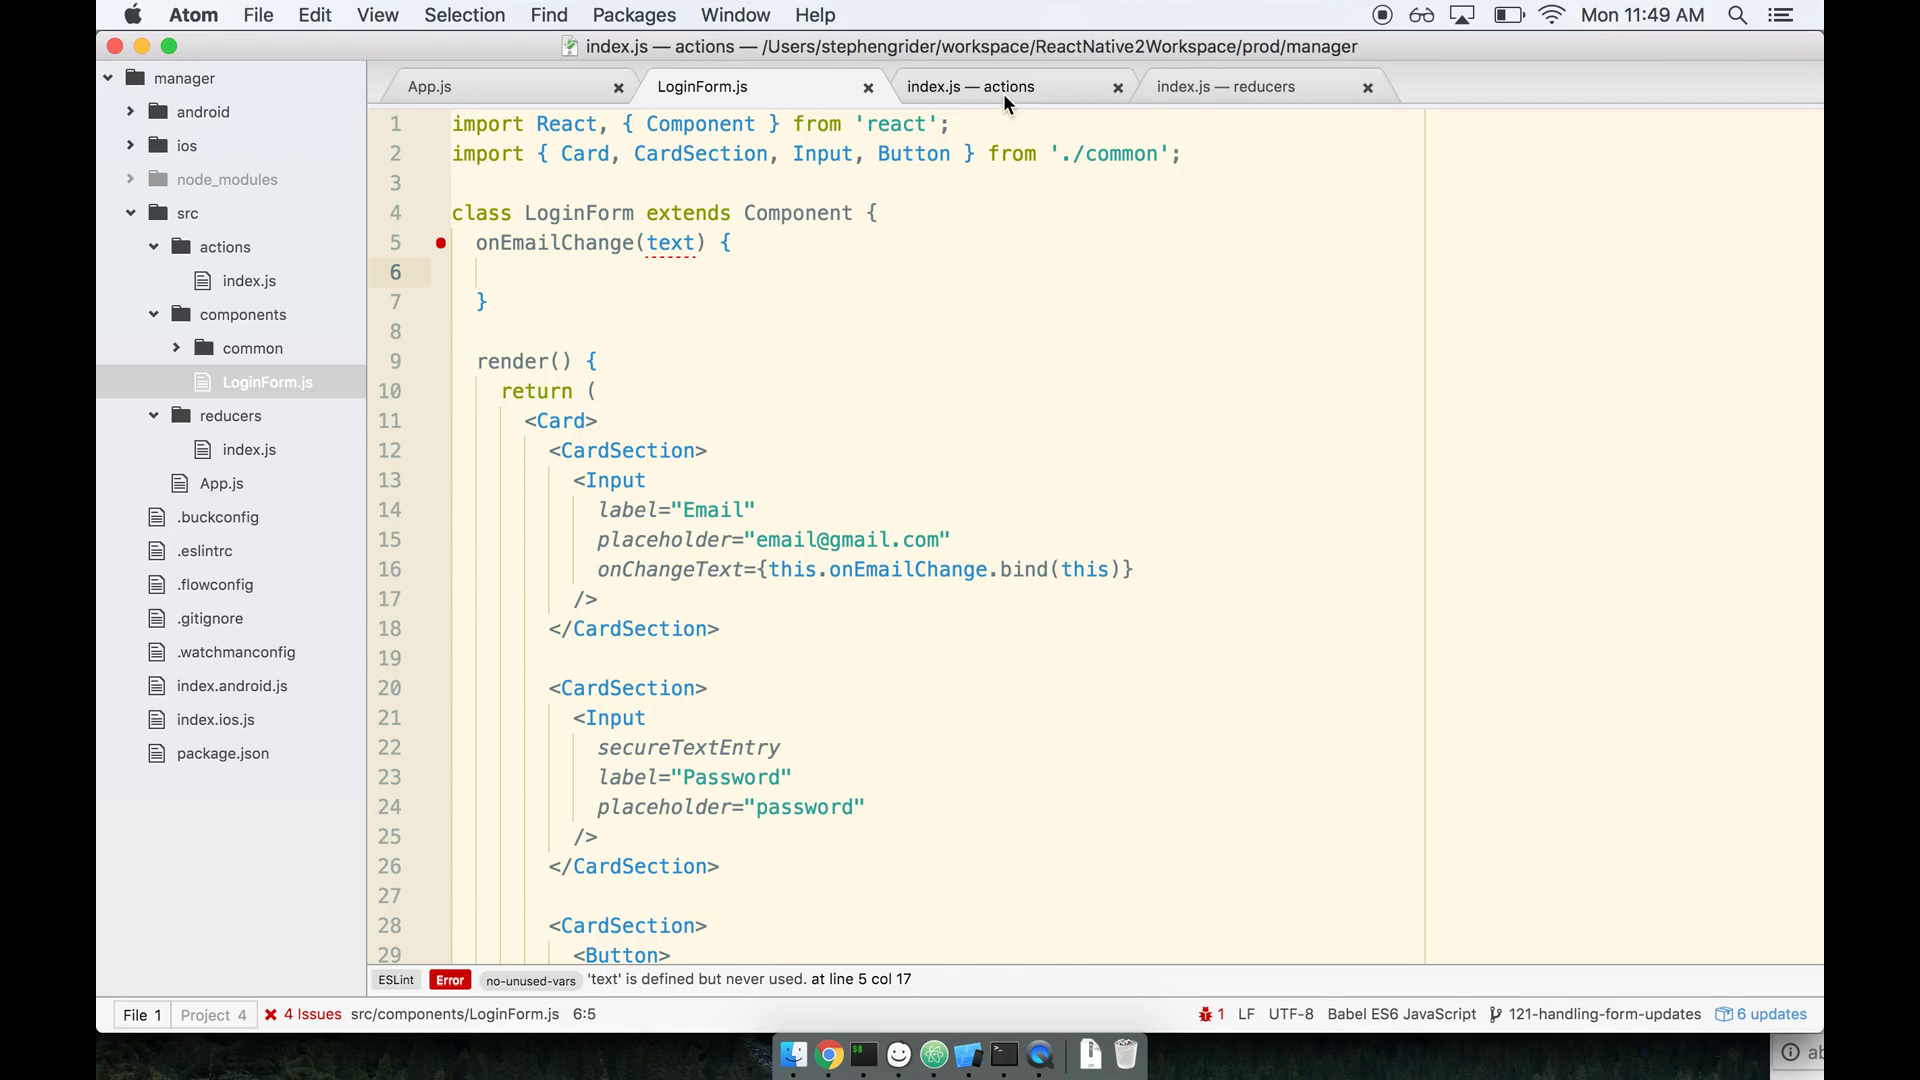1920x1080 pixels.
Task: Open Finder from the dock
Action: (x=793, y=1054)
